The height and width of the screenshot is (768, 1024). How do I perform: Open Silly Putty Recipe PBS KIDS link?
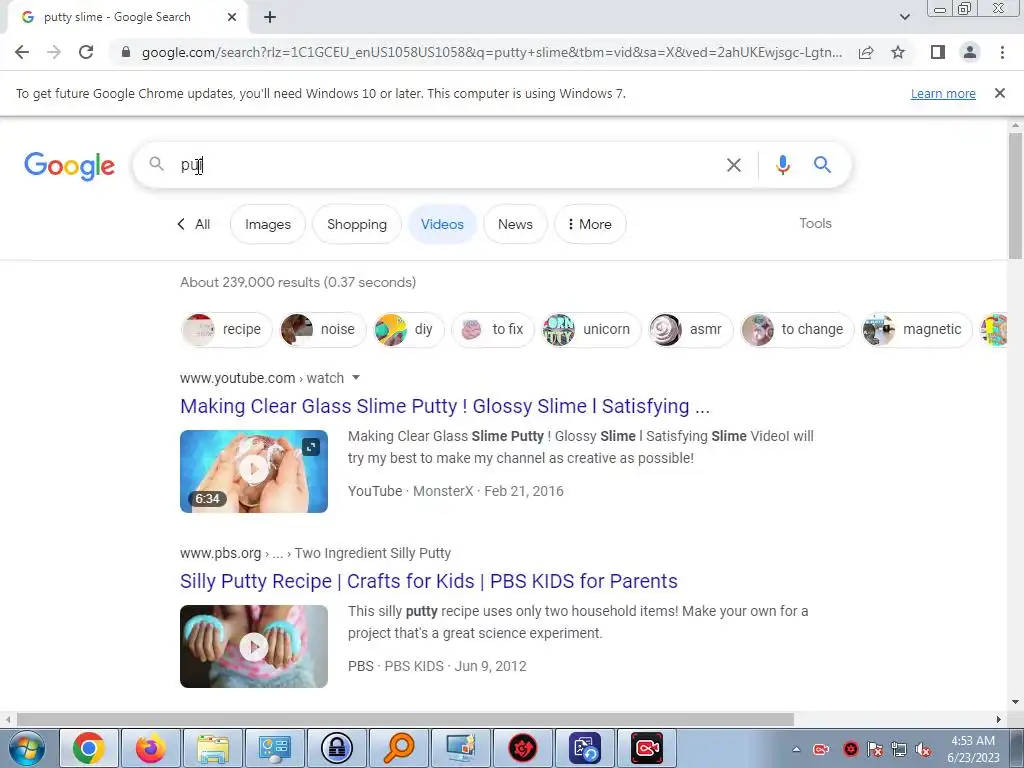click(x=428, y=581)
